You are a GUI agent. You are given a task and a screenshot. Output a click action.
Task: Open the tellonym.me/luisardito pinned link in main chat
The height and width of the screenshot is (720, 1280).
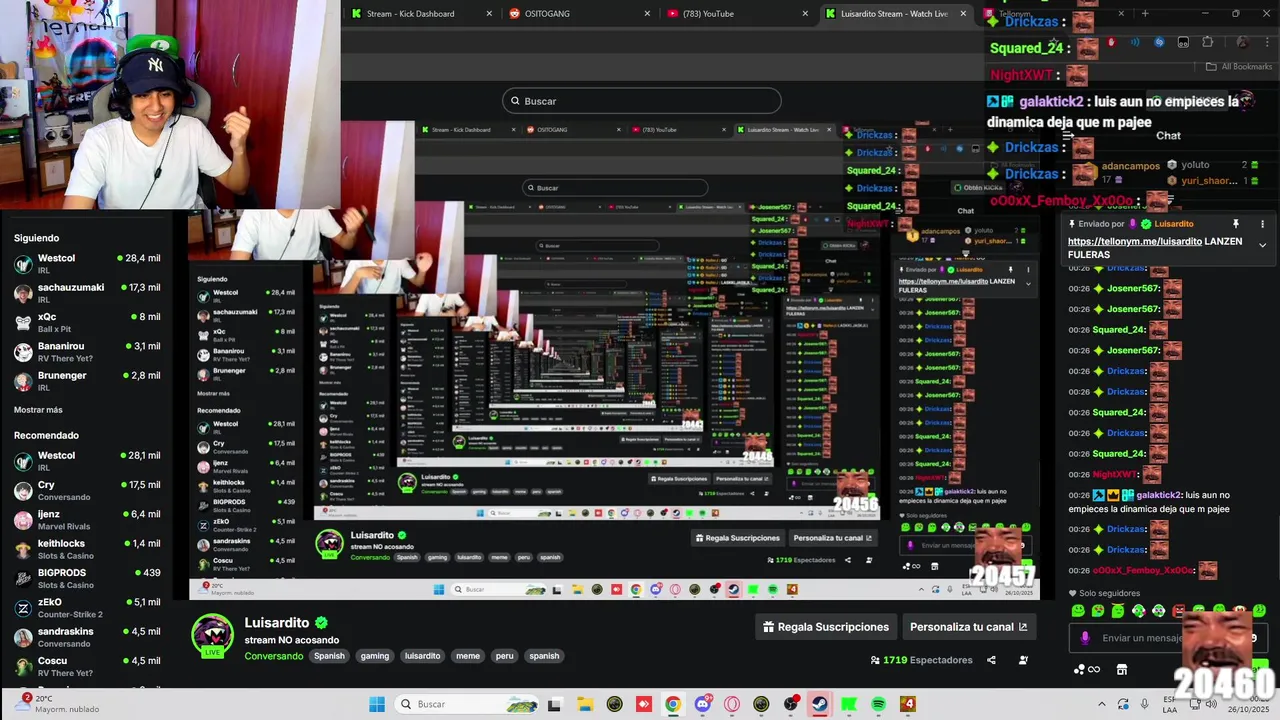[x=1134, y=242]
